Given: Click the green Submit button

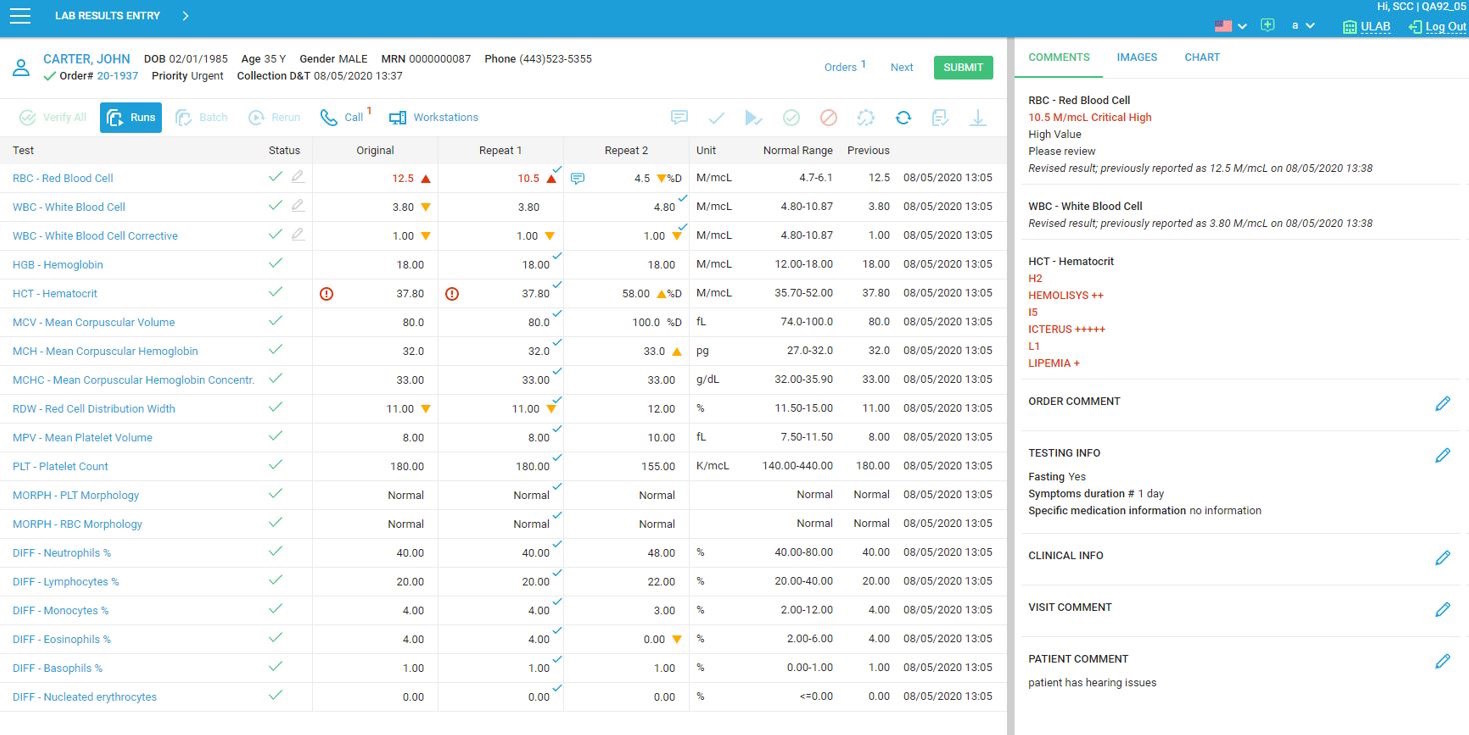Looking at the screenshot, I should pos(962,67).
